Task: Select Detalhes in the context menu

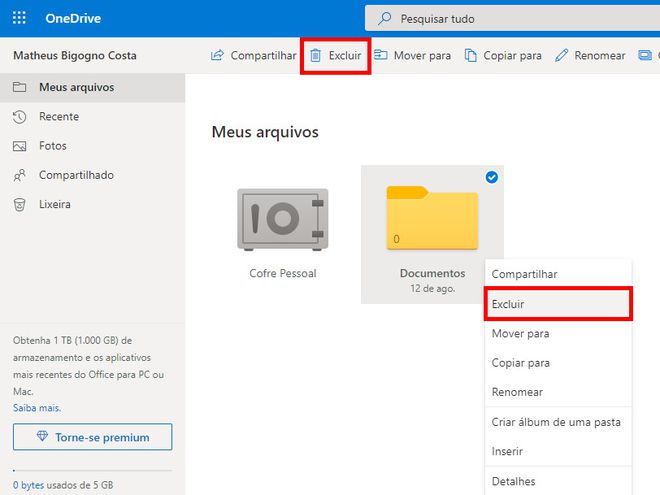Action: (x=558, y=481)
